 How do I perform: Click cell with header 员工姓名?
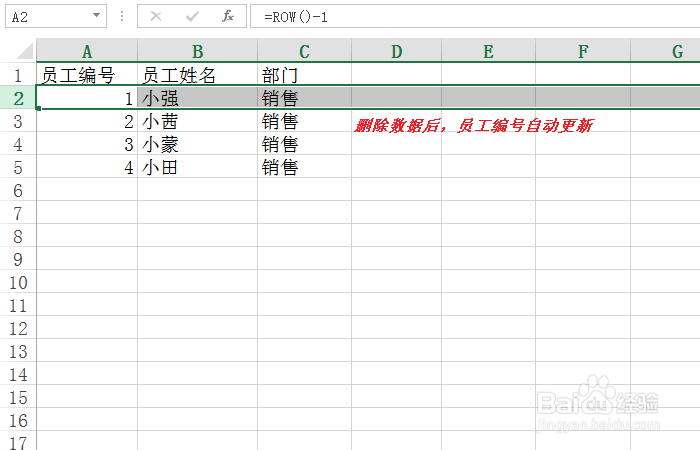point(197,75)
